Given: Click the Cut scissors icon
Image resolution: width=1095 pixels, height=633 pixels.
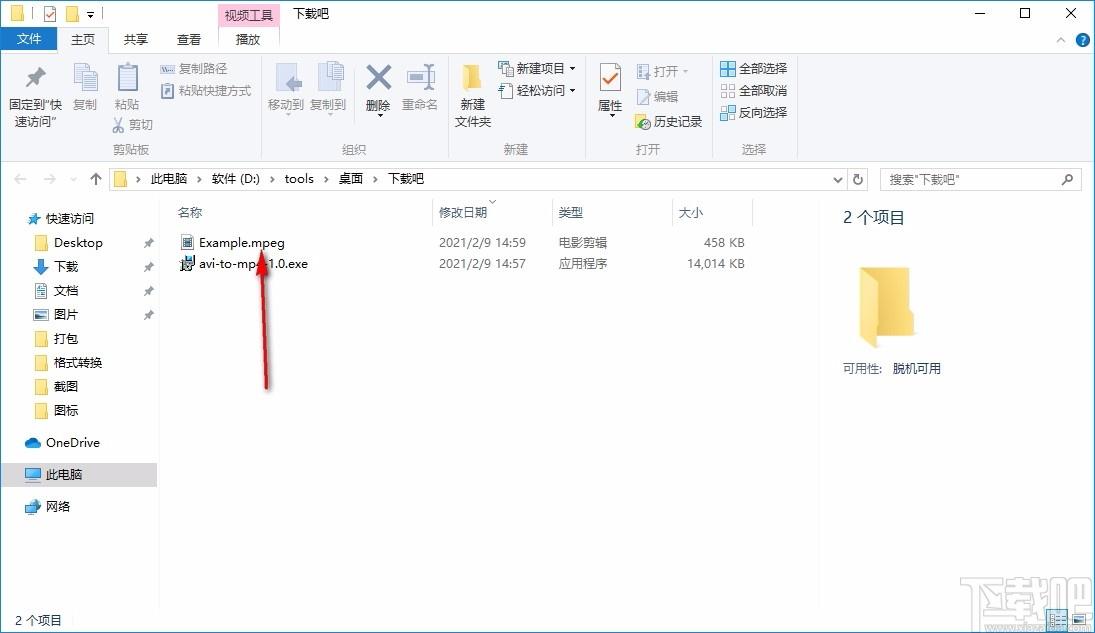Looking at the screenshot, I should pyautogui.click(x=118, y=124).
